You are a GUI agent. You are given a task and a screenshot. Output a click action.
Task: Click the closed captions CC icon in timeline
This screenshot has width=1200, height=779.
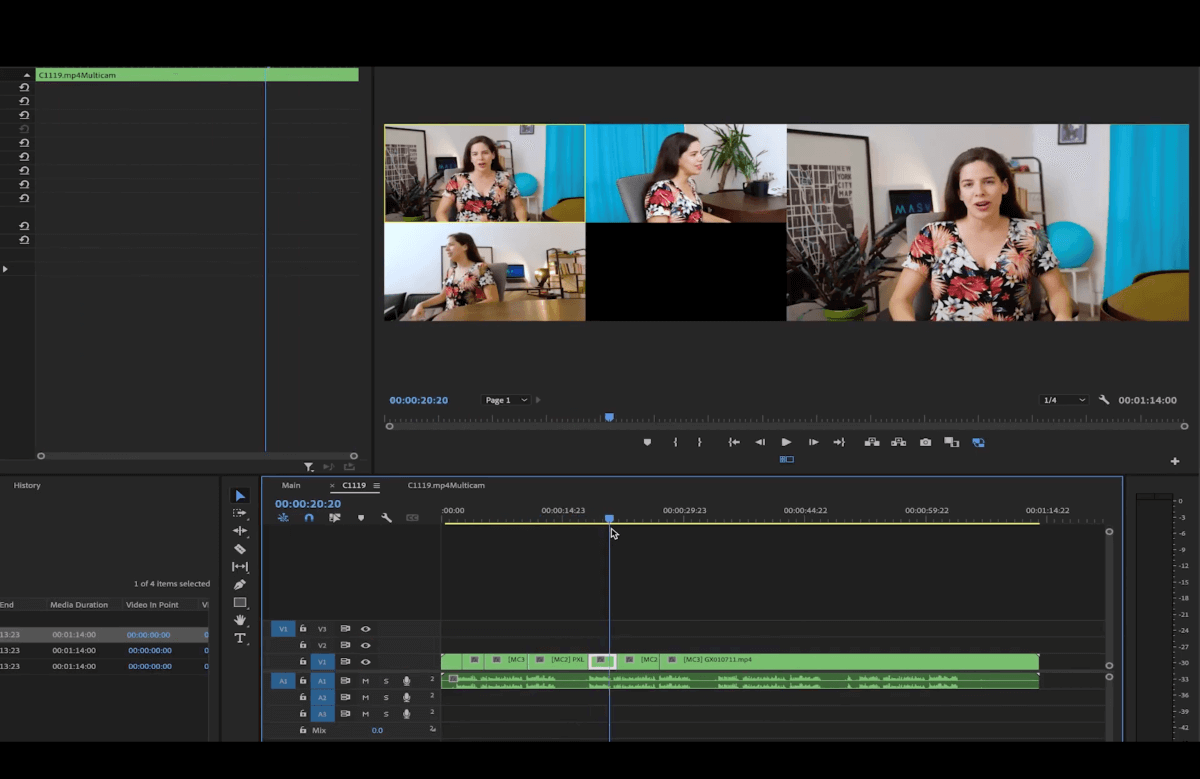pyautogui.click(x=412, y=518)
